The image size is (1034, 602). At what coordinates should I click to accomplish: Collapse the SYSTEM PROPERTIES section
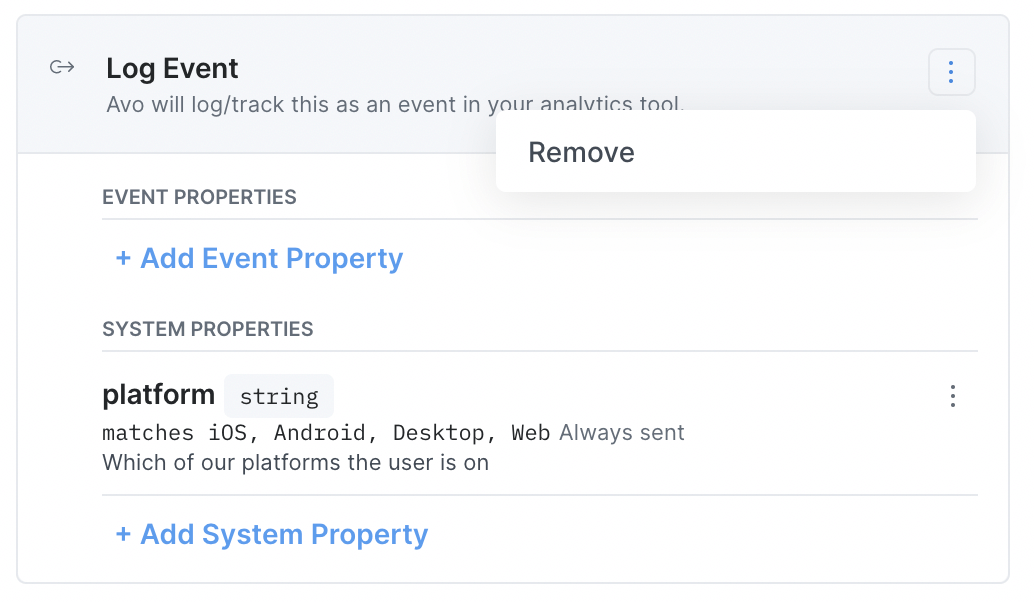point(207,328)
